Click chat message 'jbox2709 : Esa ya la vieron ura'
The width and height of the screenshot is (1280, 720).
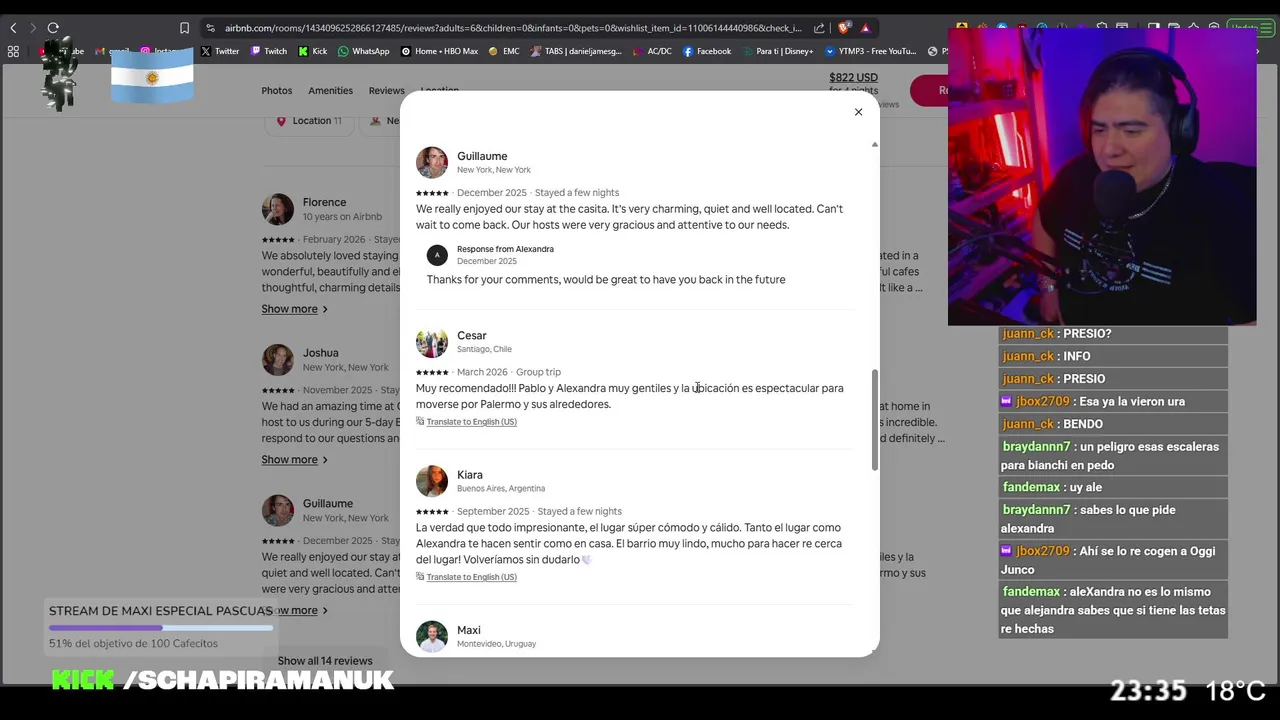[x=1113, y=401]
